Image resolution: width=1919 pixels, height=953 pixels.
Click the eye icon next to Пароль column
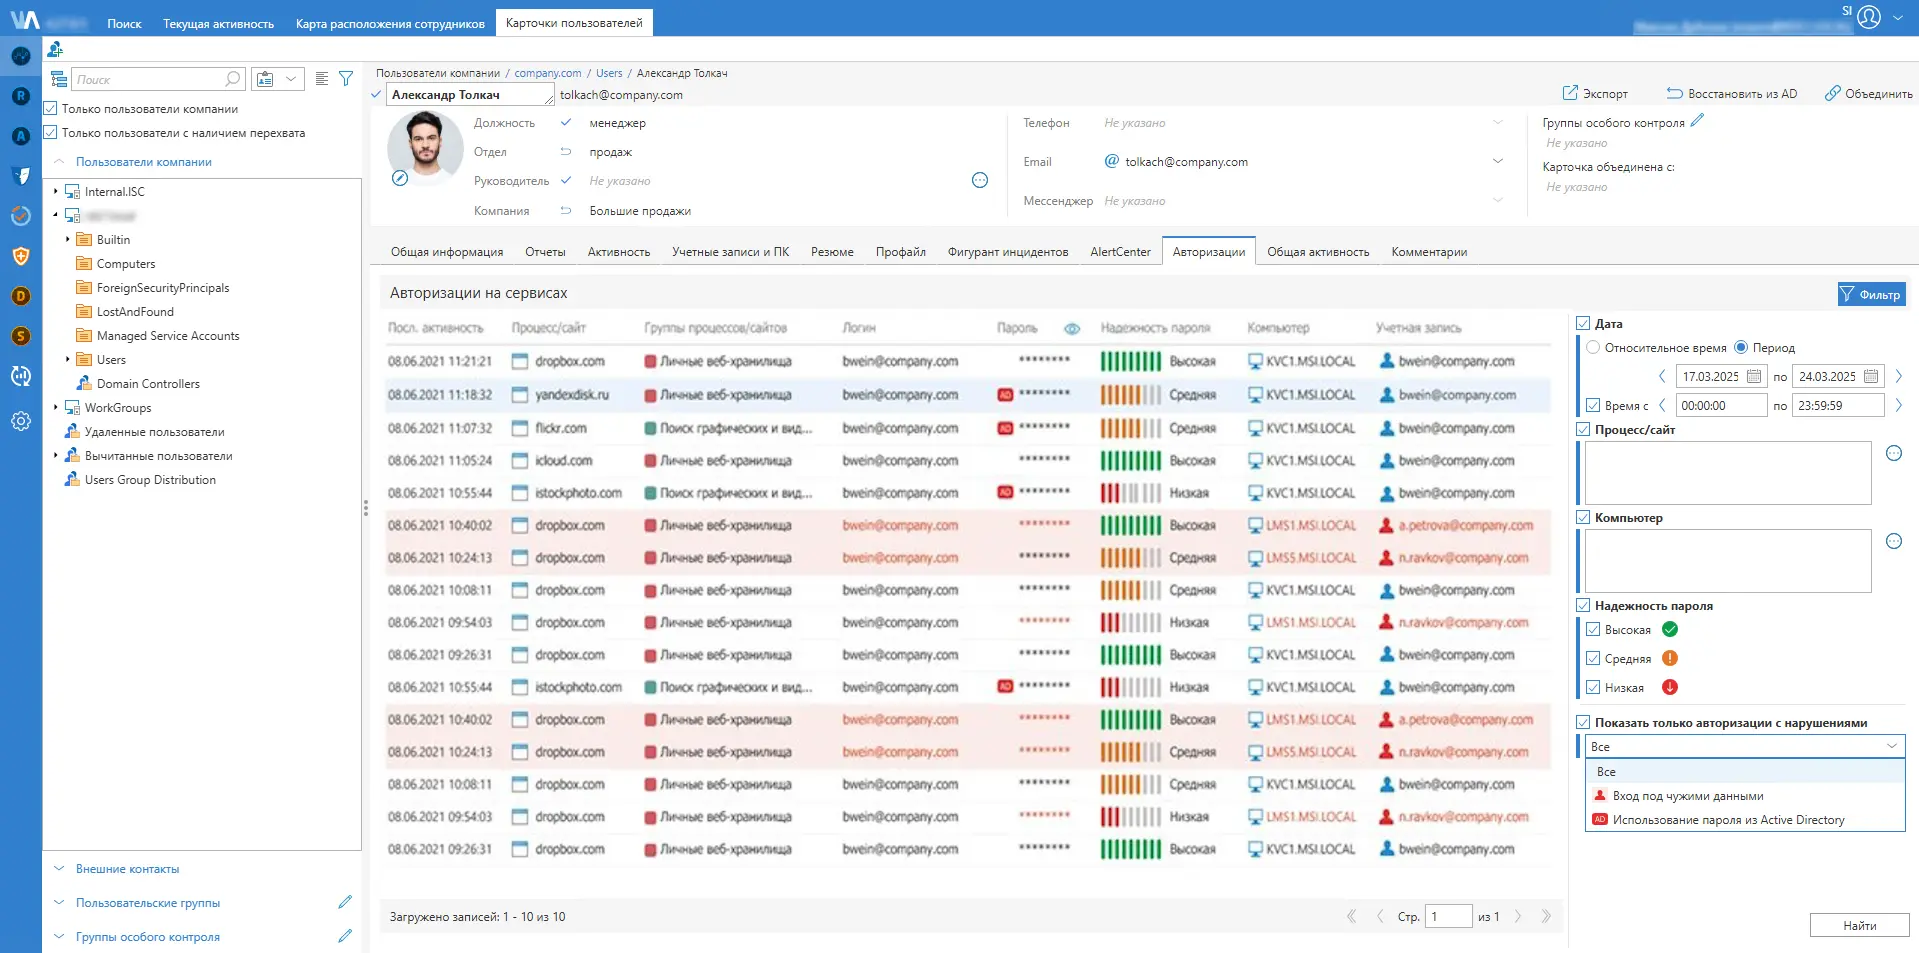click(x=1072, y=329)
